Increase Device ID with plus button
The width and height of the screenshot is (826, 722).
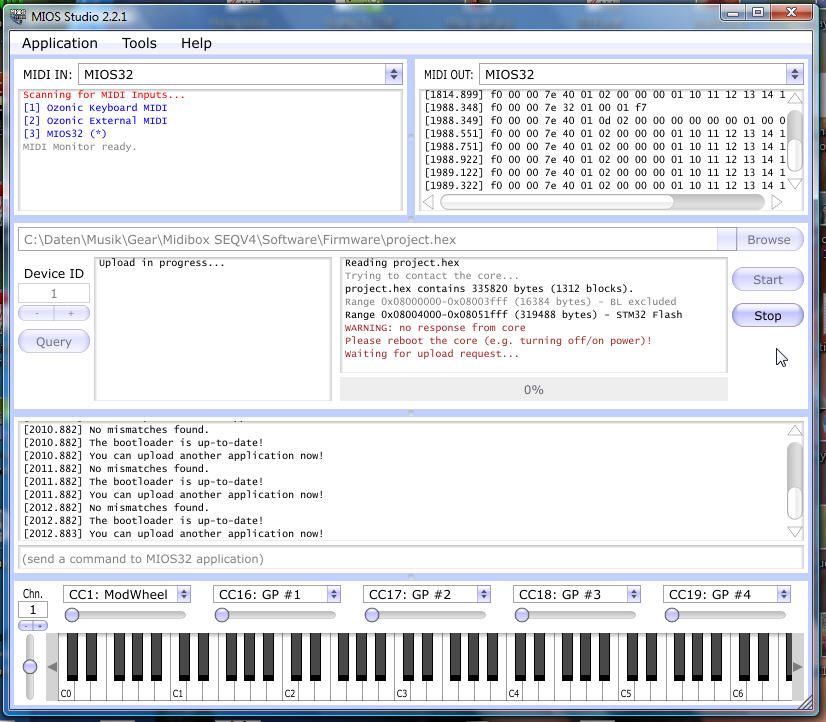pyautogui.click(x=72, y=313)
